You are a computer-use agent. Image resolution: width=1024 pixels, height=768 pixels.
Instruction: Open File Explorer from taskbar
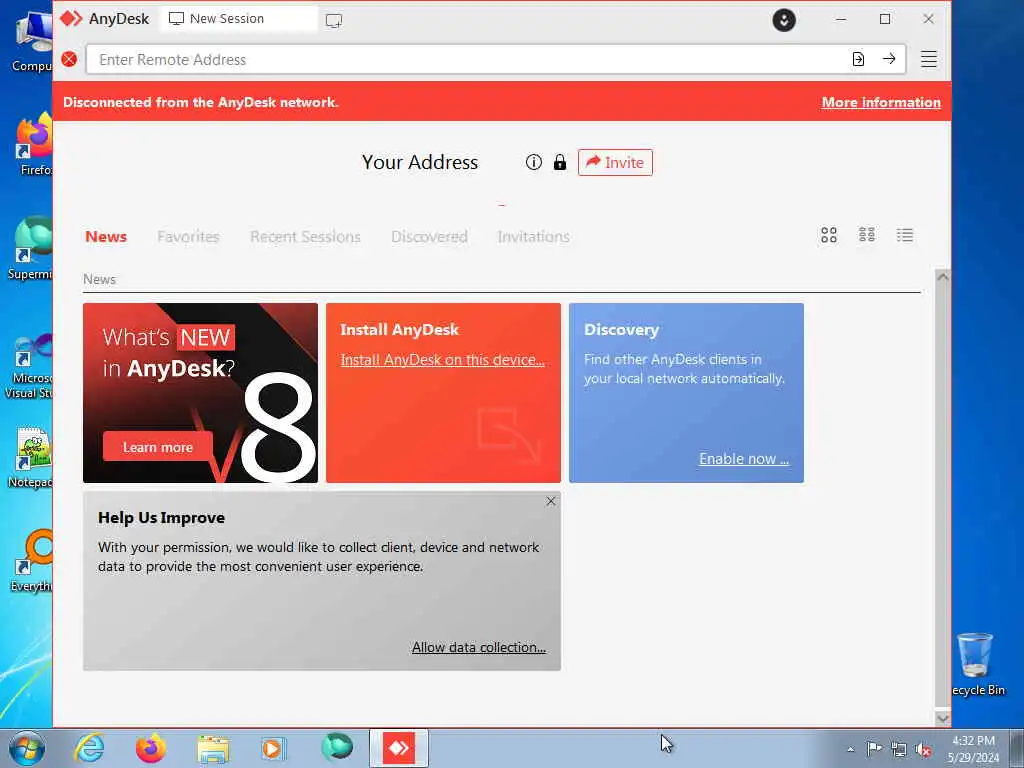click(x=213, y=749)
